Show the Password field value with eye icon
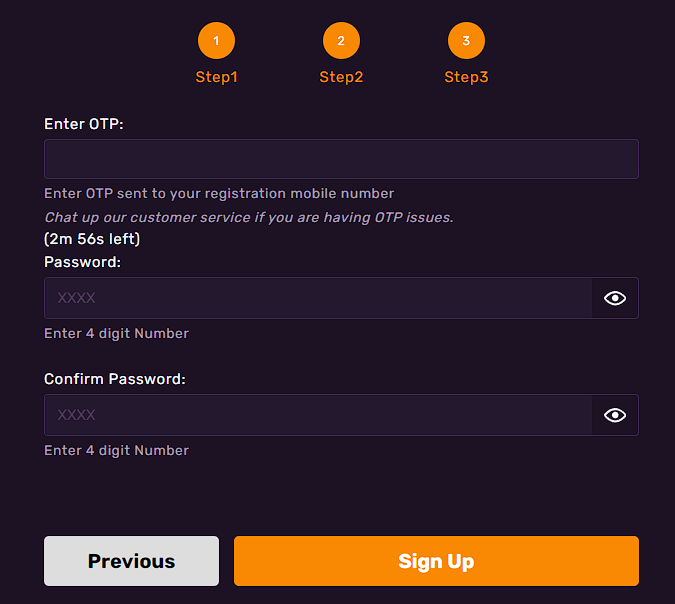The height and width of the screenshot is (604, 675). pyautogui.click(x=615, y=298)
